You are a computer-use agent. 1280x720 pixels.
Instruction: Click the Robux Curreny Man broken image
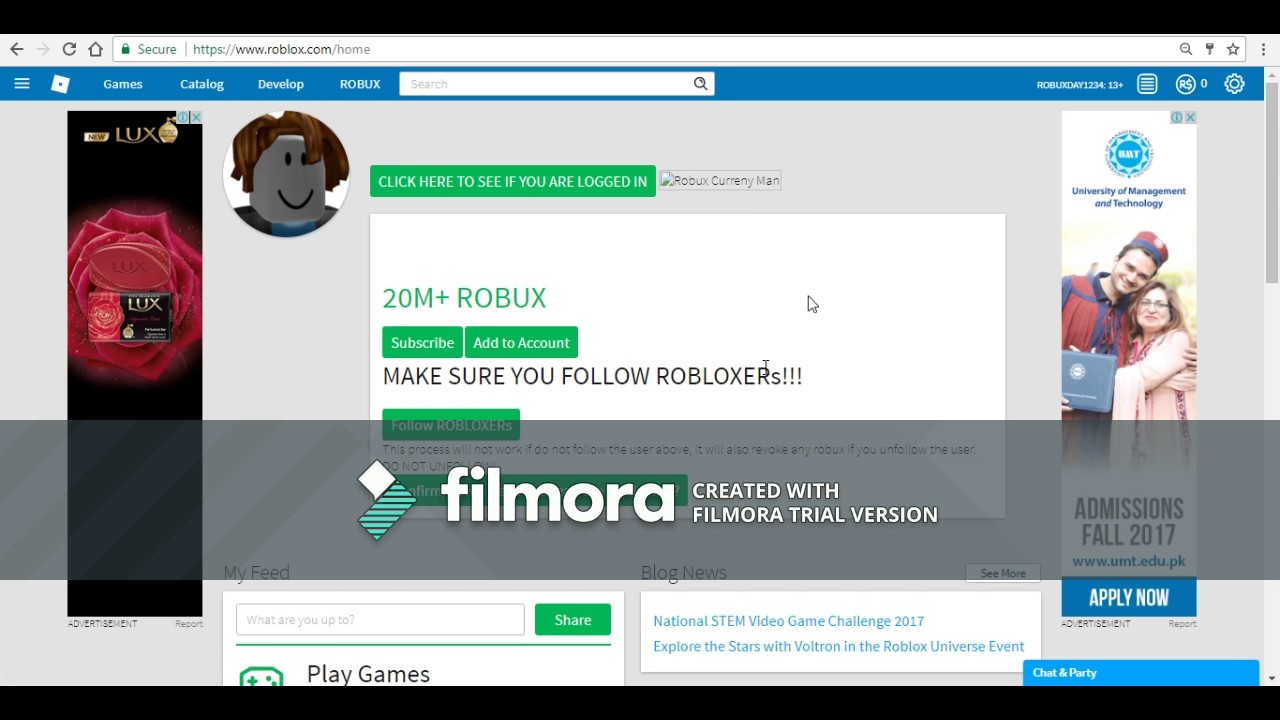(720, 181)
